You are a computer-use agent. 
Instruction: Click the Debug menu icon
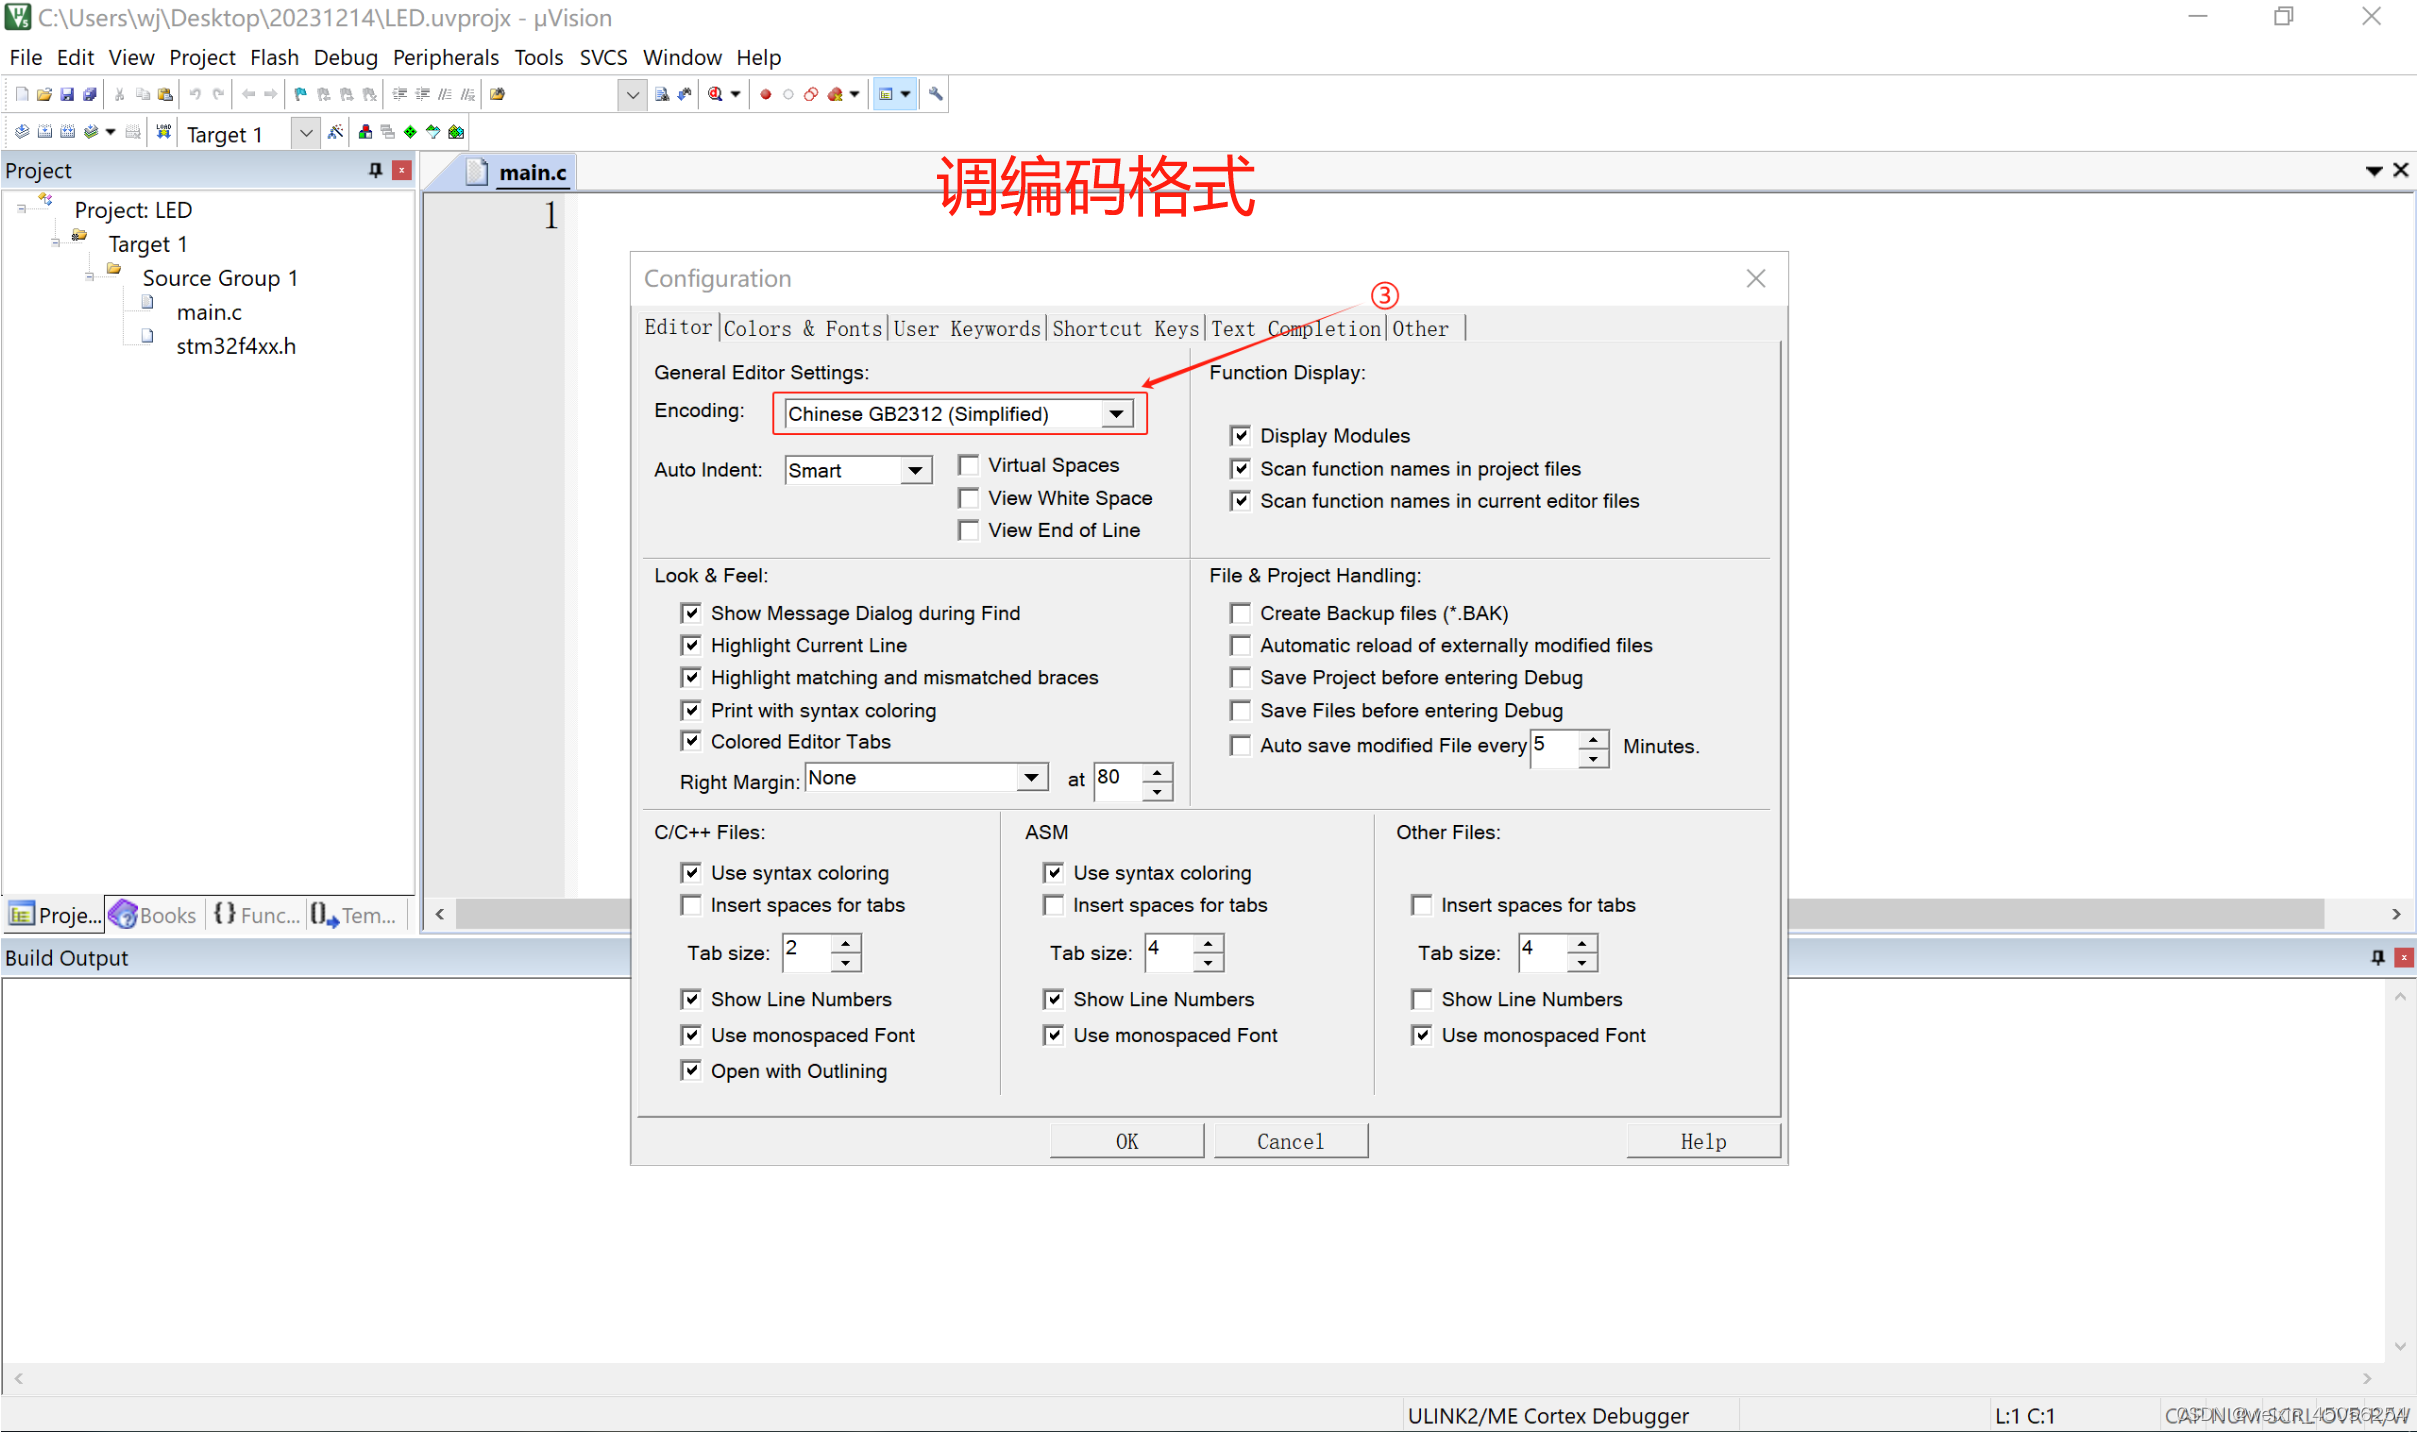click(x=341, y=56)
